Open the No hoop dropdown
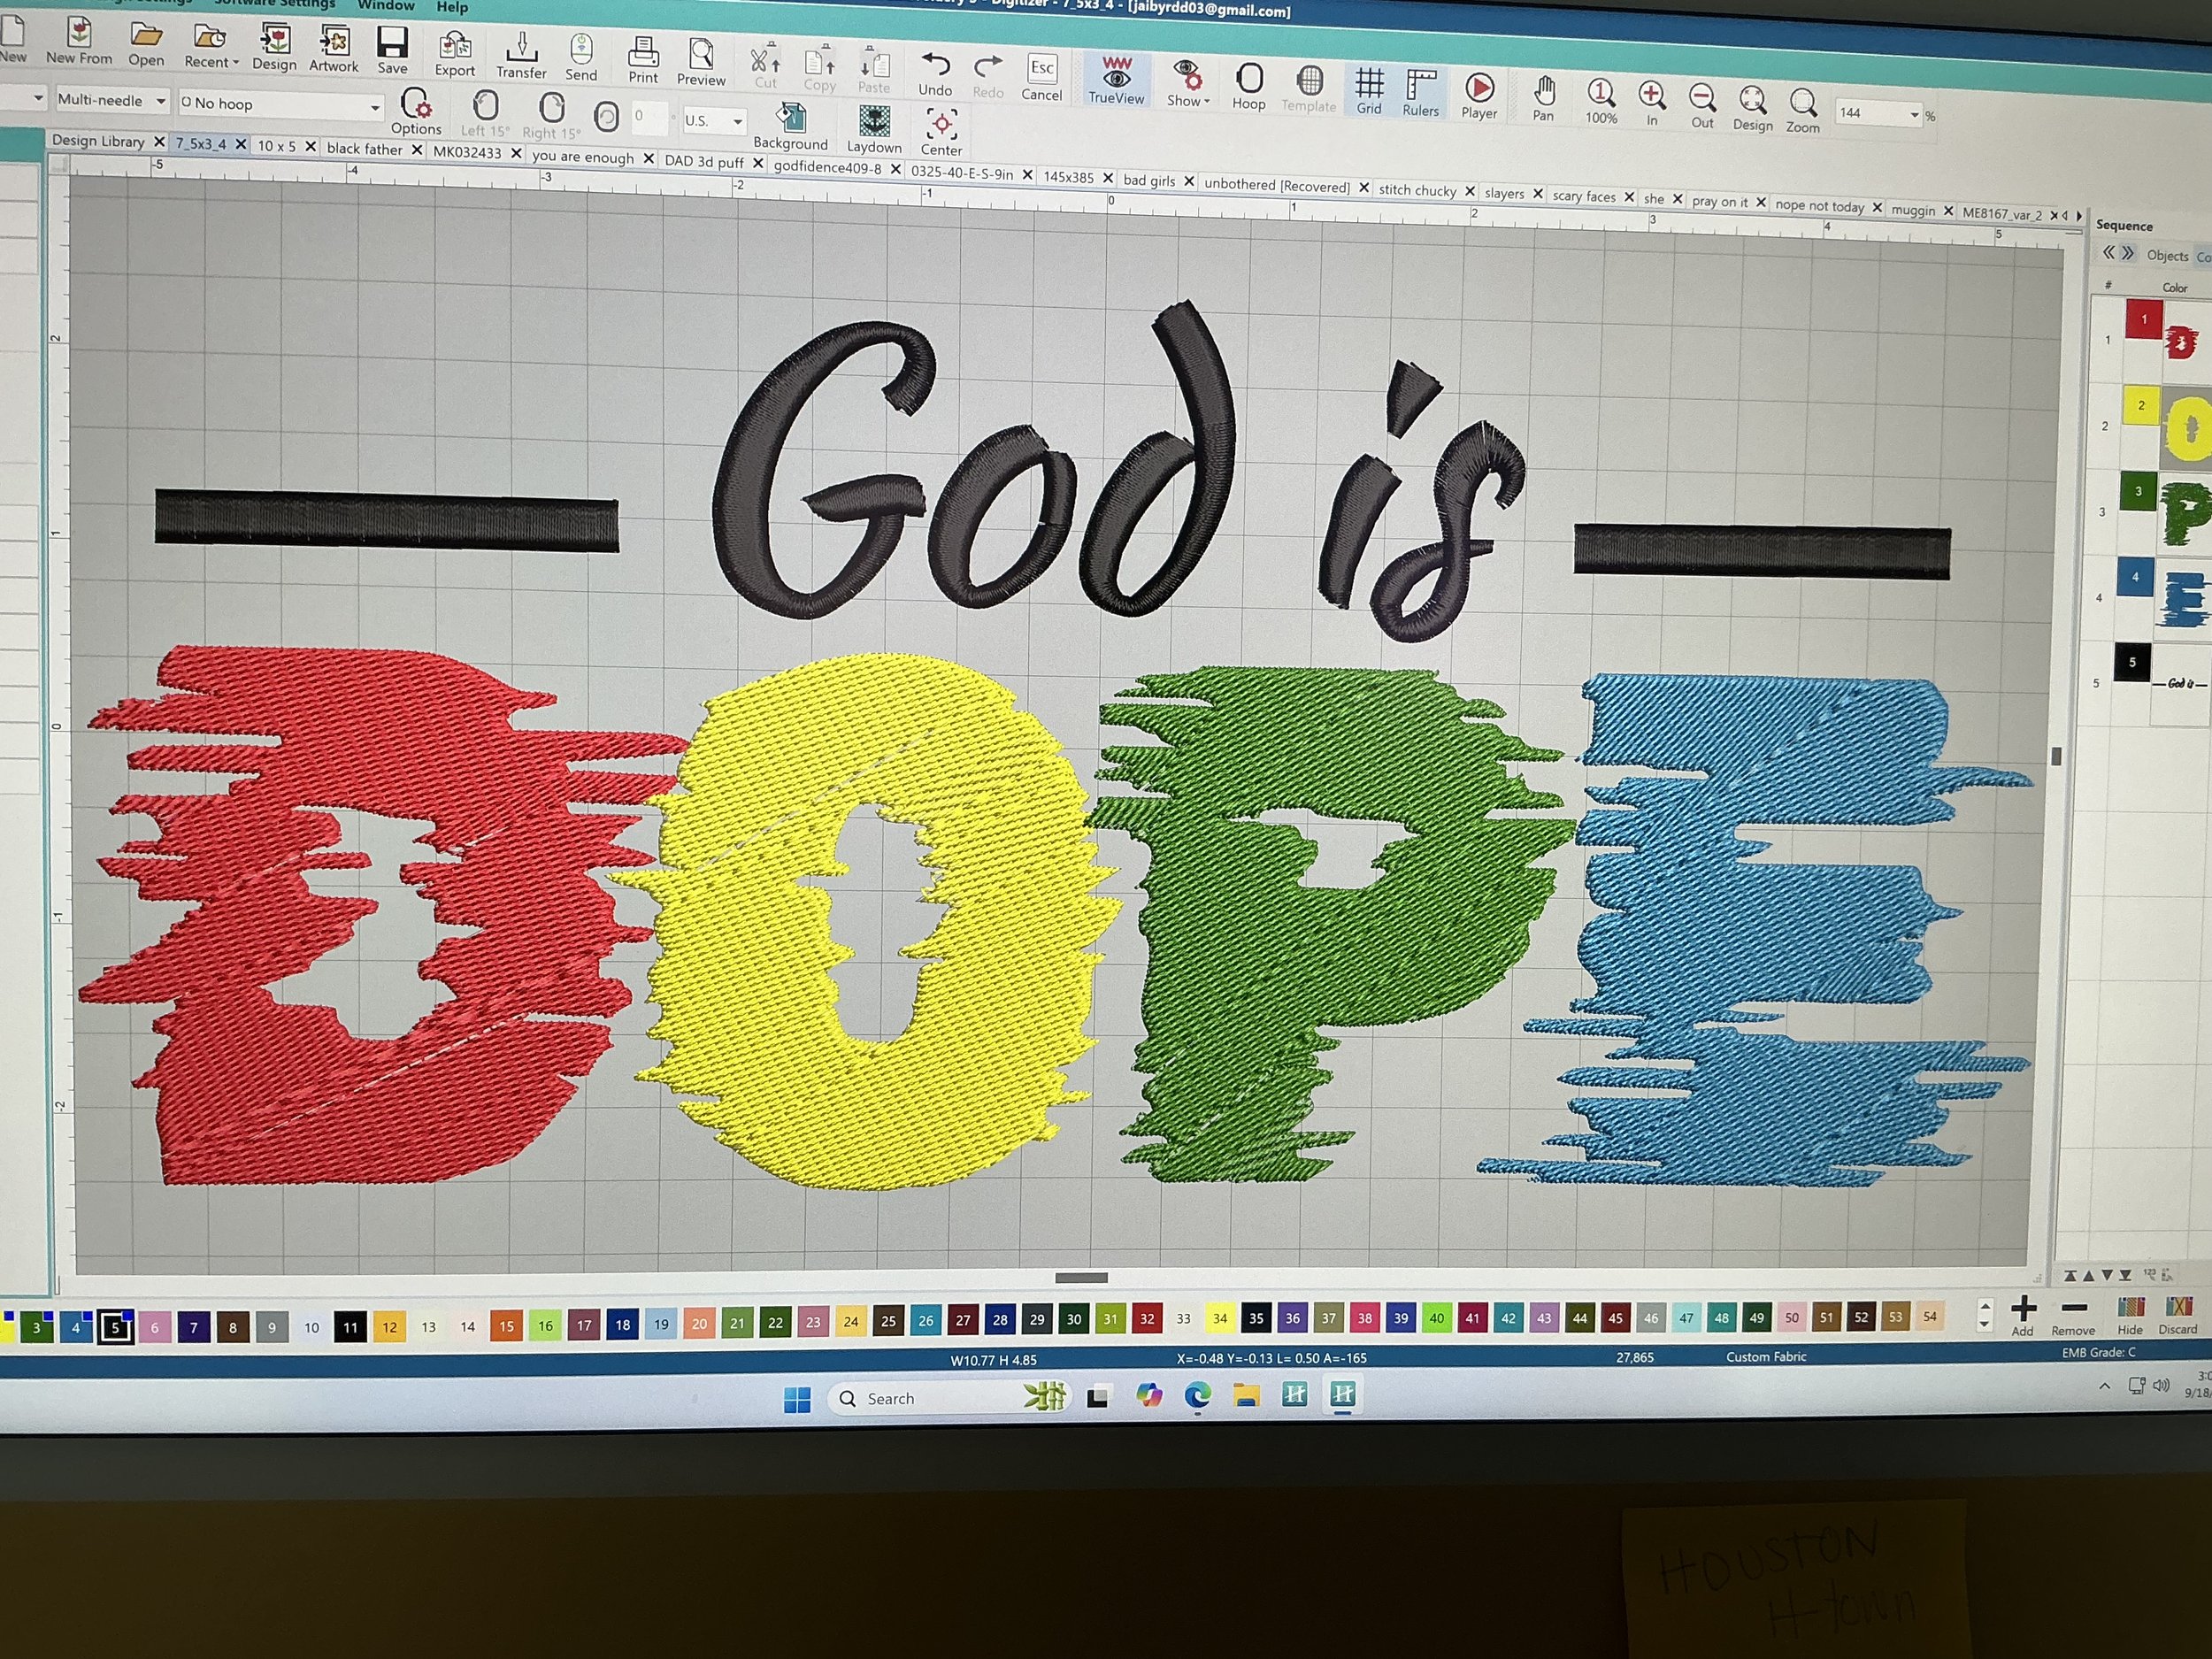The height and width of the screenshot is (1659, 2212). (375, 106)
